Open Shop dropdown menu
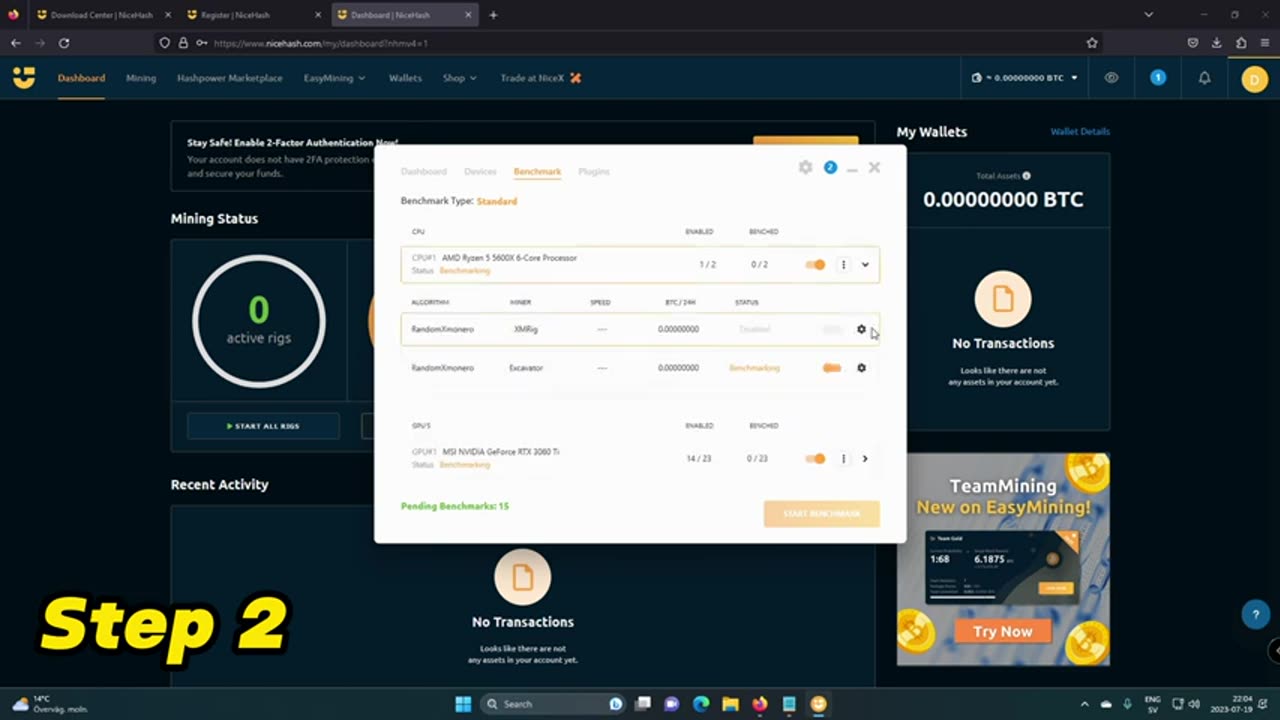This screenshot has width=1280, height=720. [459, 78]
